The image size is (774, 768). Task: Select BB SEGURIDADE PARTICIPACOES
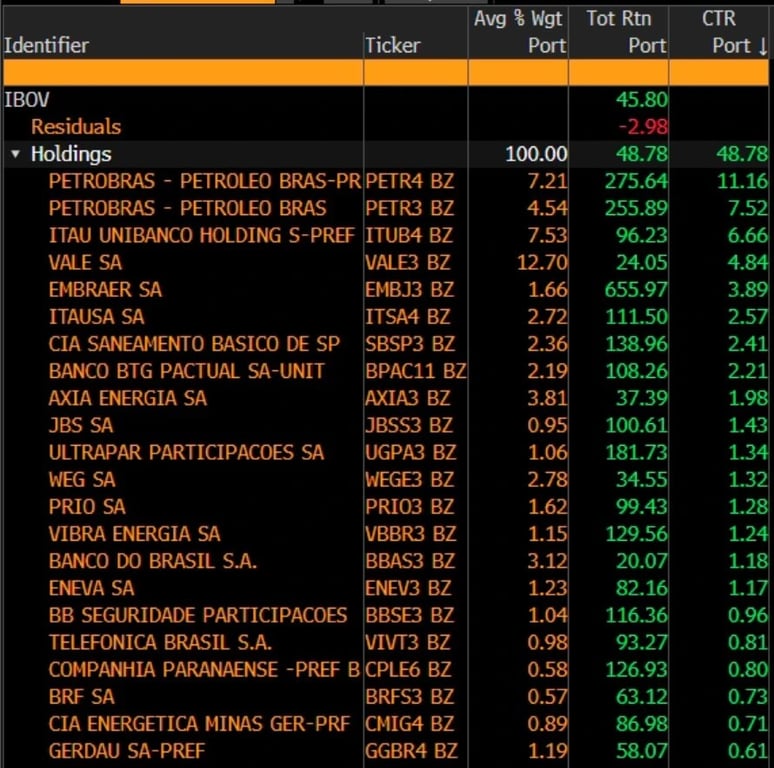[198, 615]
